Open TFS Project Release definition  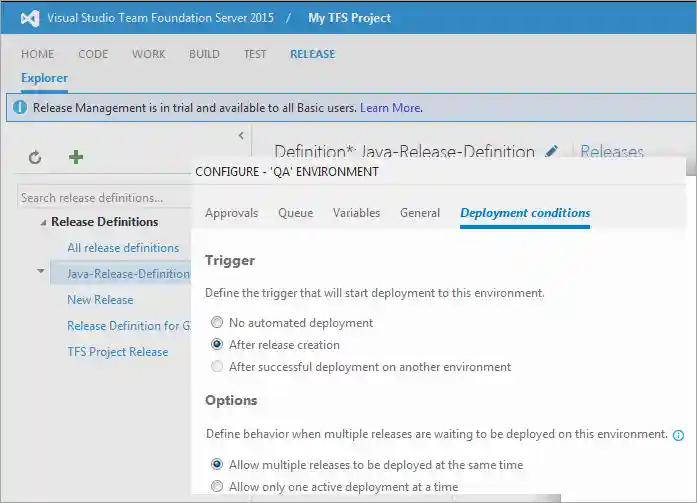click(118, 352)
